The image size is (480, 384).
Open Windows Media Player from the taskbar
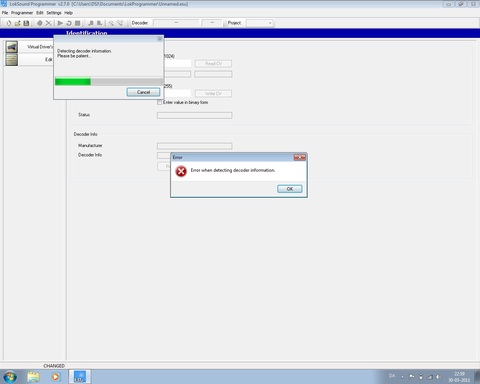55,377
